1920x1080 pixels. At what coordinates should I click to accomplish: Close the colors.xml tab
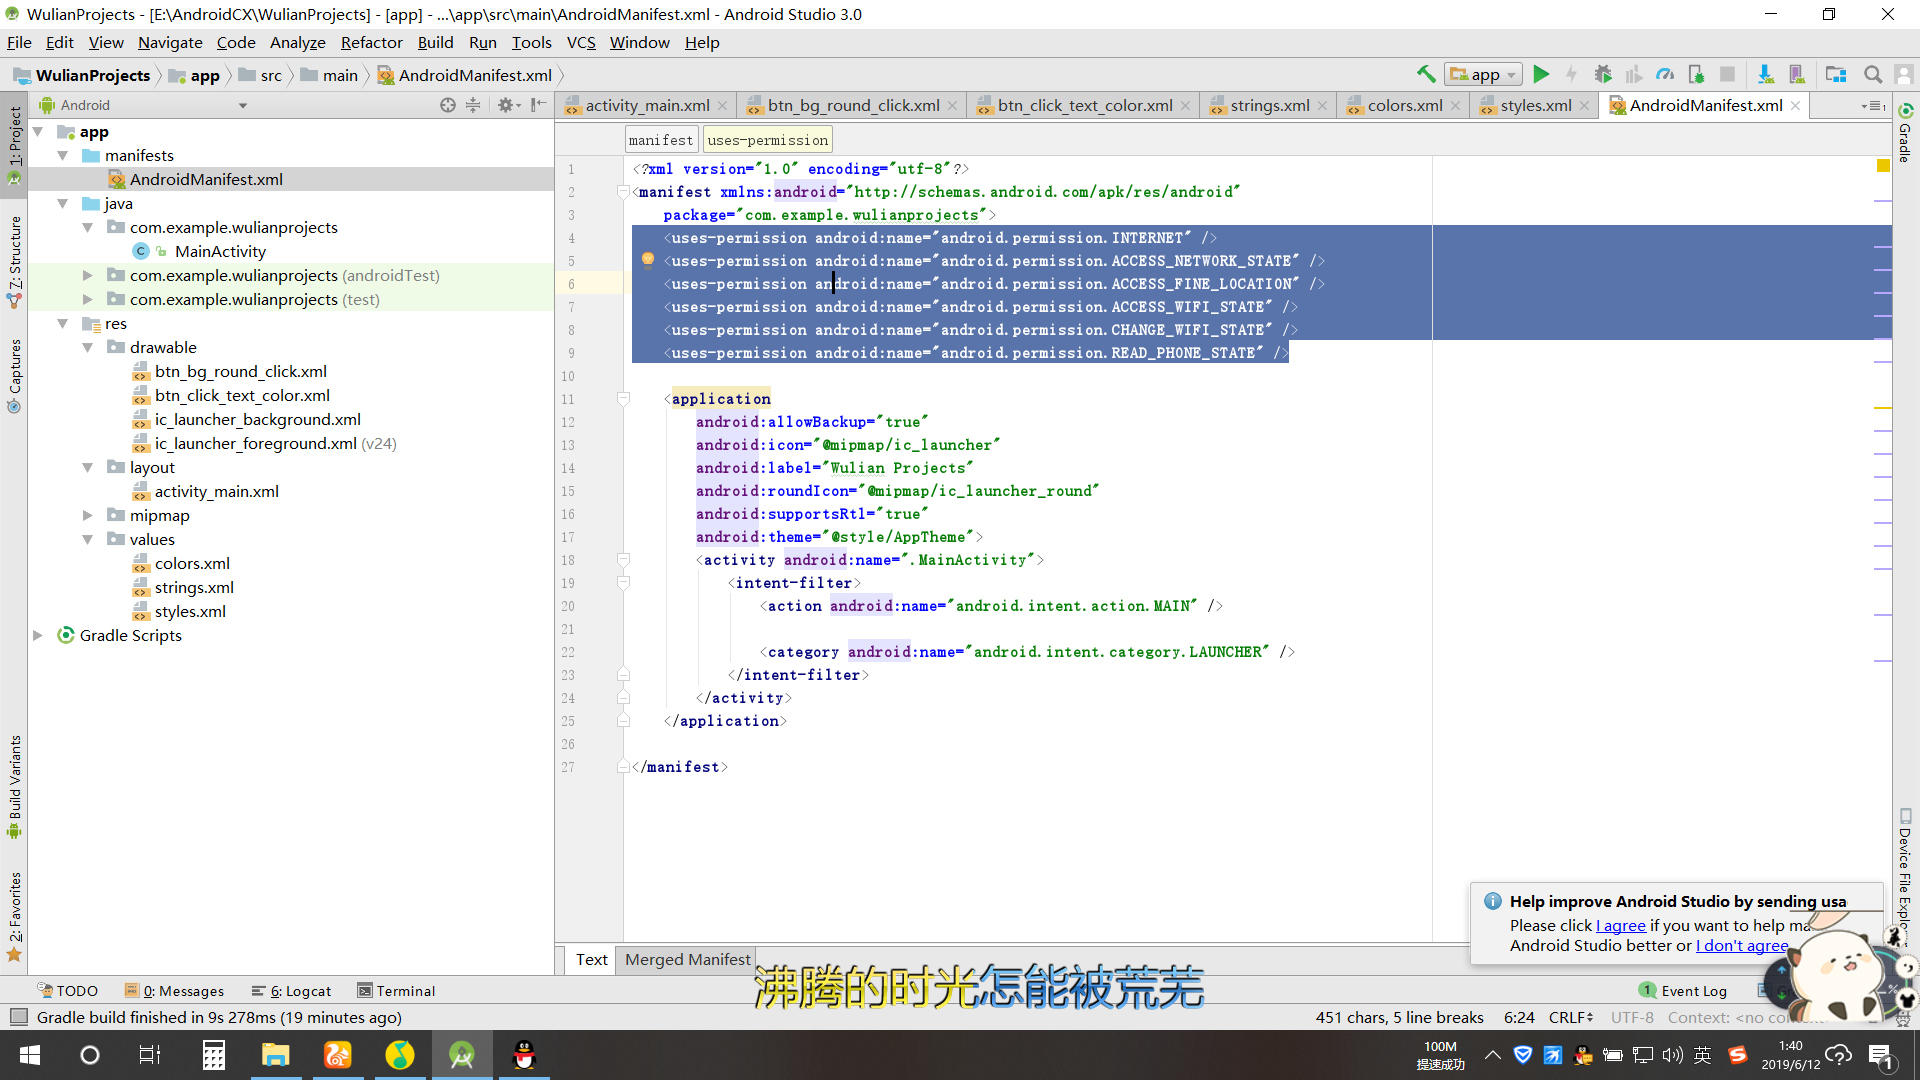point(1455,105)
